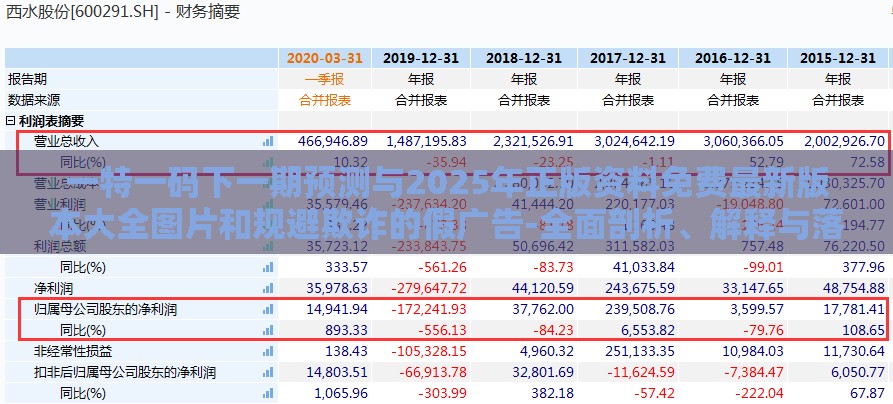Click chart icon of 同比(%) row showing 893.33
The image size is (893, 404).
268,330
